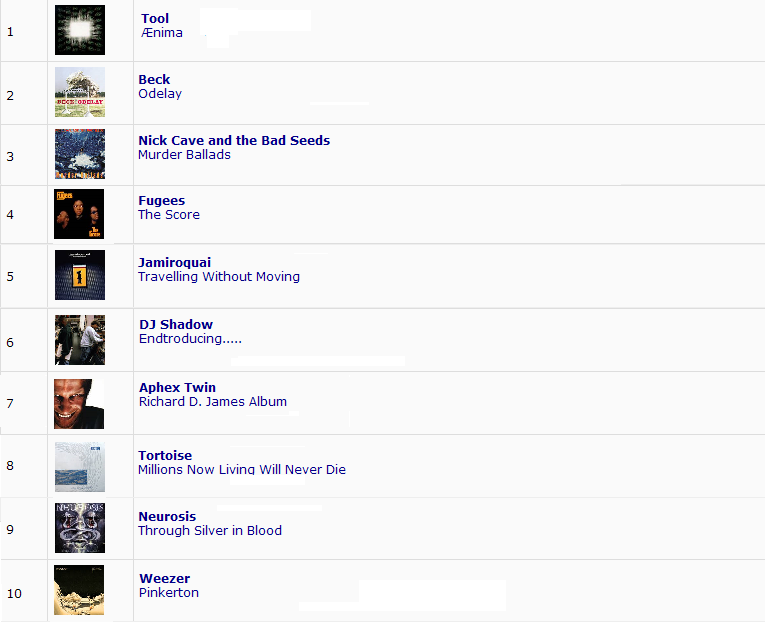The width and height of the screenshot is (765, 622).
Task: Click the Tortoise album cover thumbnail
Action: [80, 467]
